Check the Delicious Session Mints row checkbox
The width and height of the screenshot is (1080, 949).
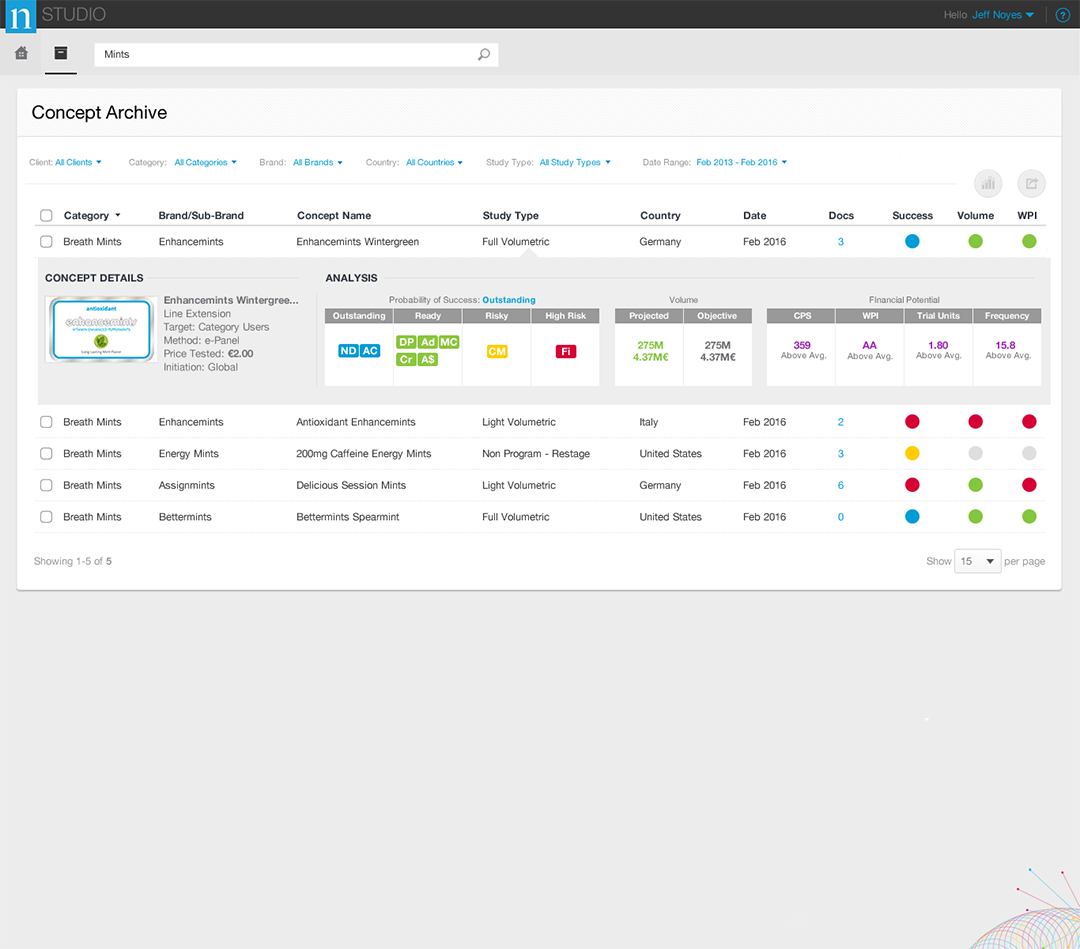(46, 486)
